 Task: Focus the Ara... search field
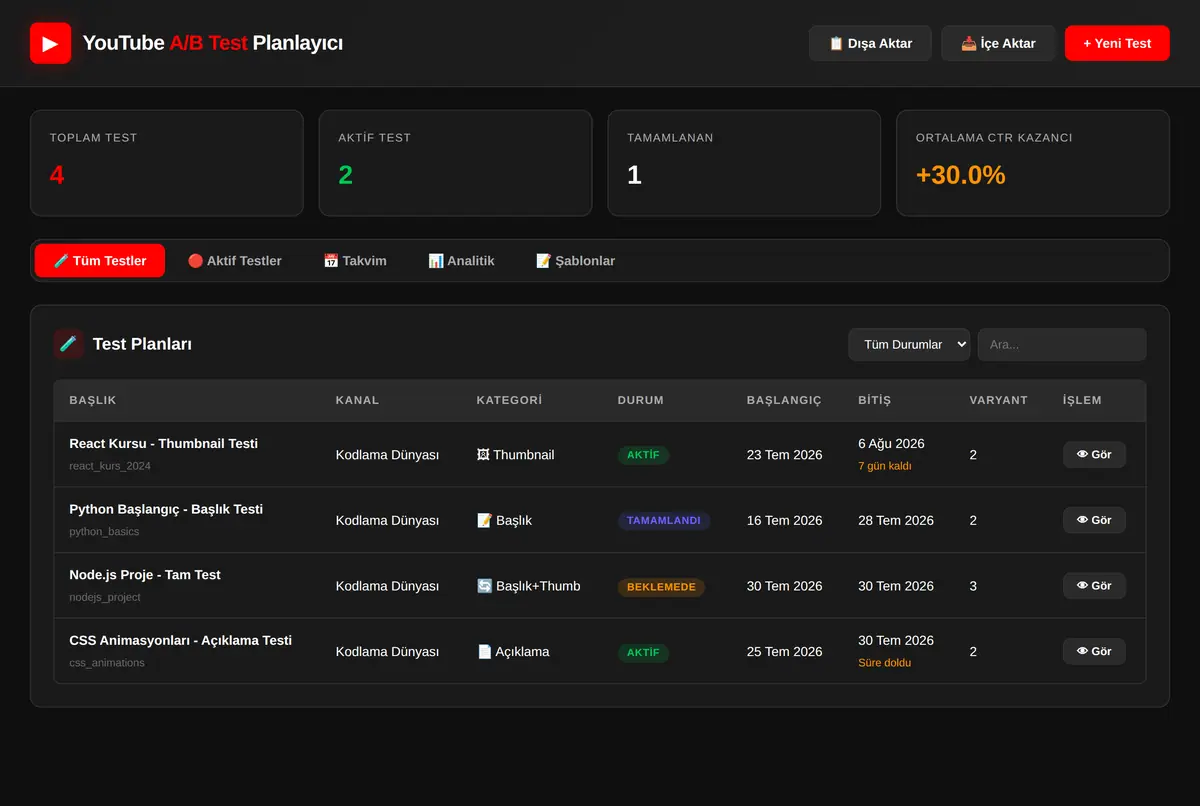[x=1062, y=344]
